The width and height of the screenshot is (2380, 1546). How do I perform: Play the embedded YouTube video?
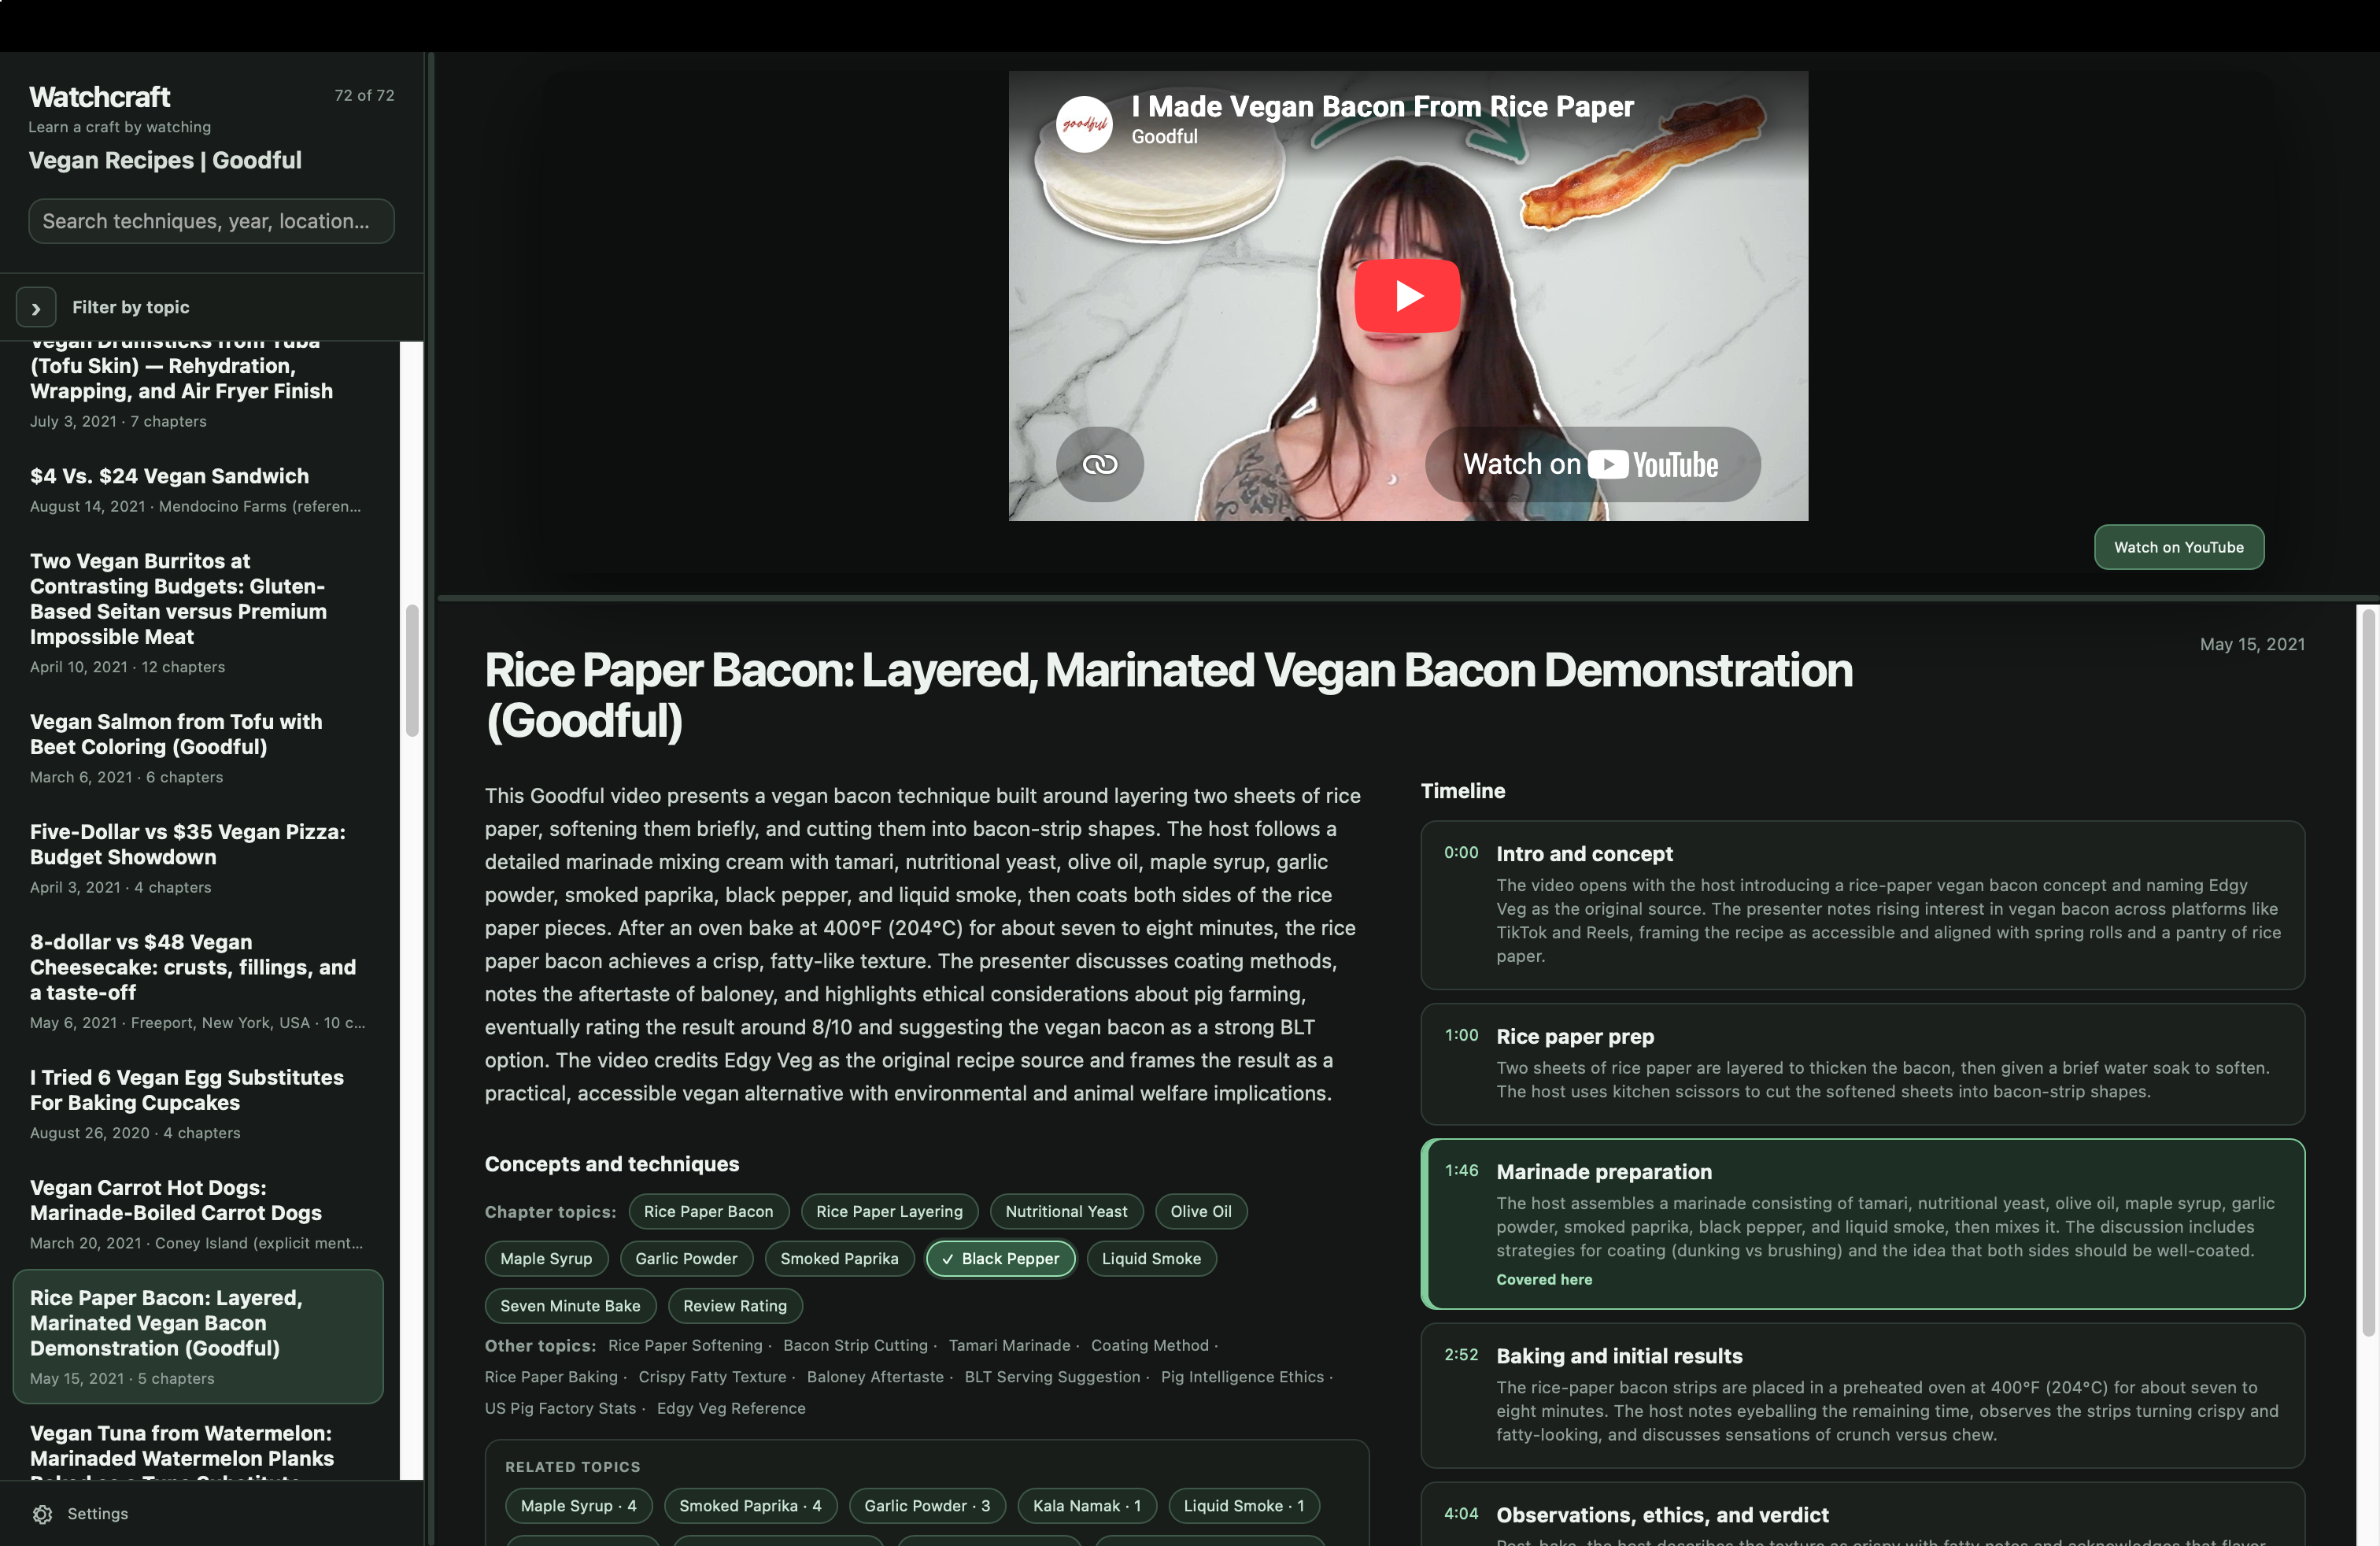(x=1407, y=295)
